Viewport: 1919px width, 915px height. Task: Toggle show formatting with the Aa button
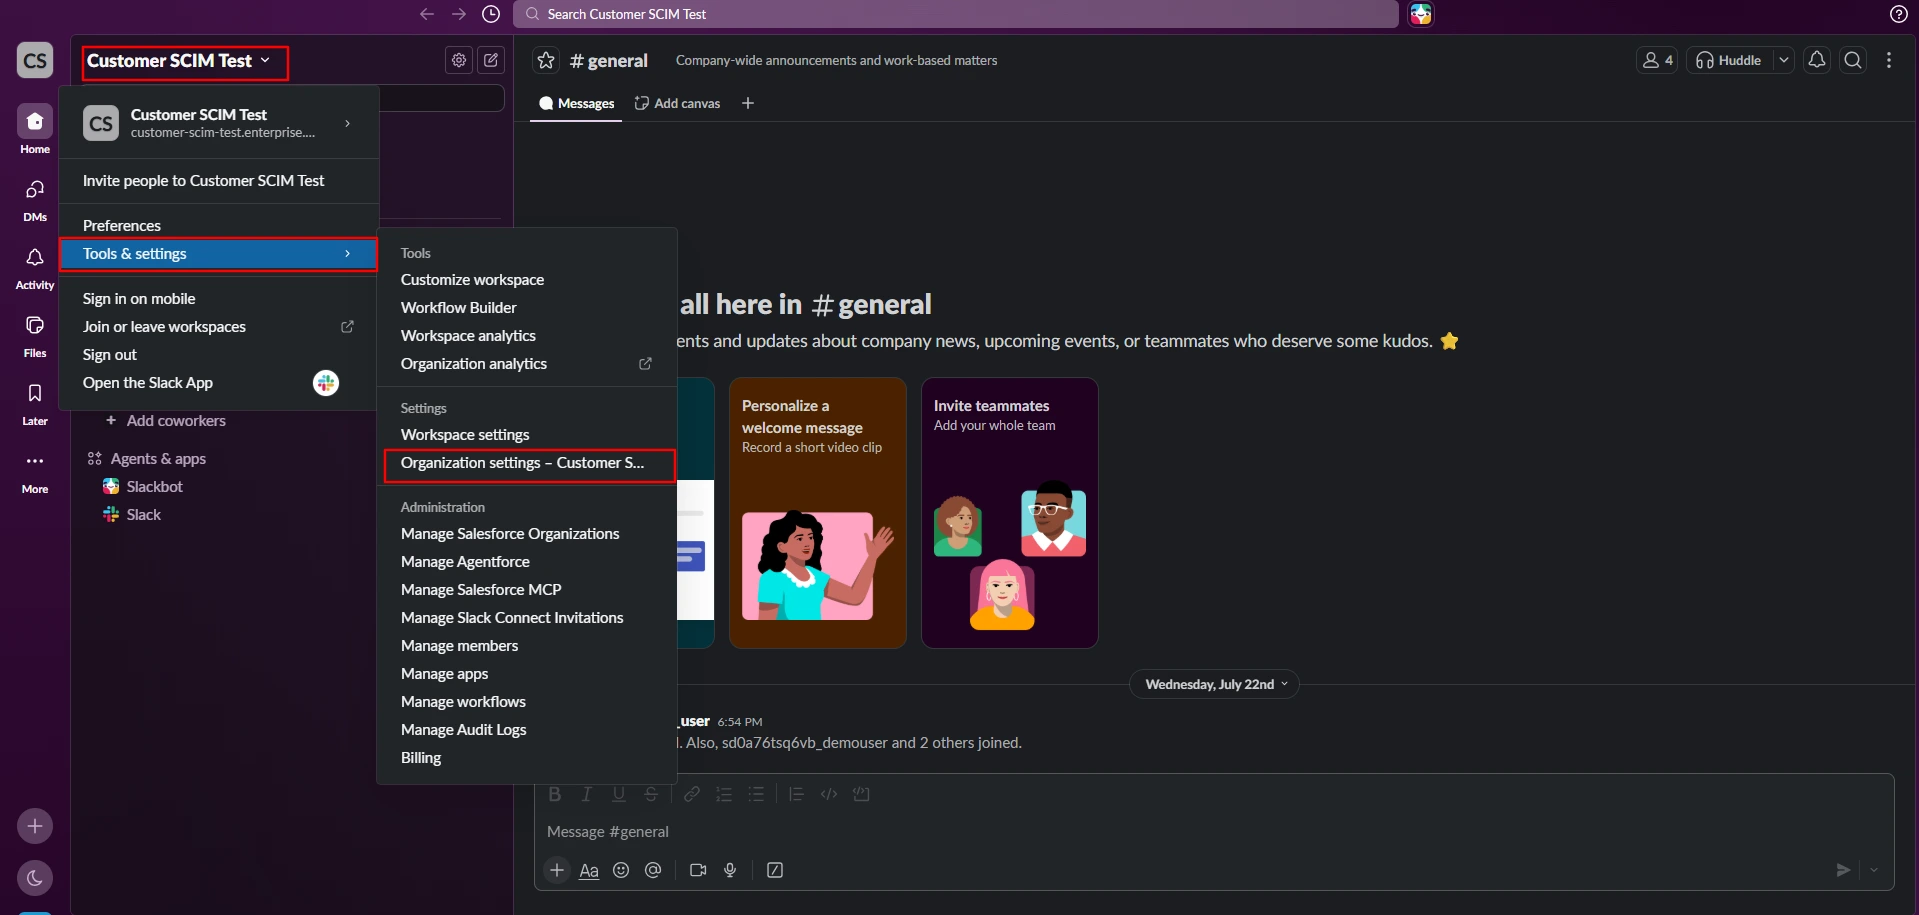[589, 870]
